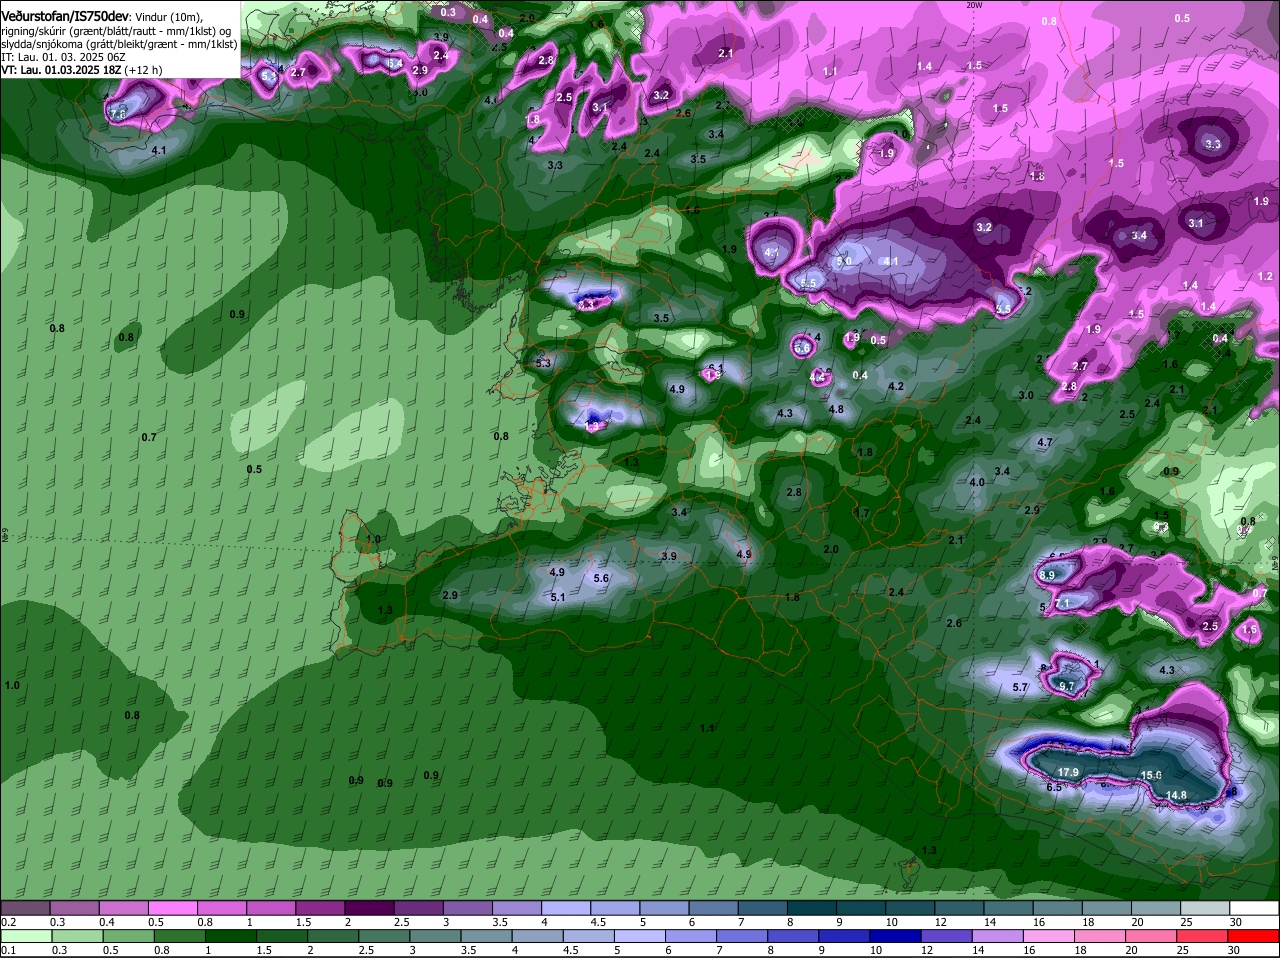Viewport: 1280px width, 958px height.
Task: Pick the purple 12 swatch in rain legend
Action: click(x=947, y=935)
